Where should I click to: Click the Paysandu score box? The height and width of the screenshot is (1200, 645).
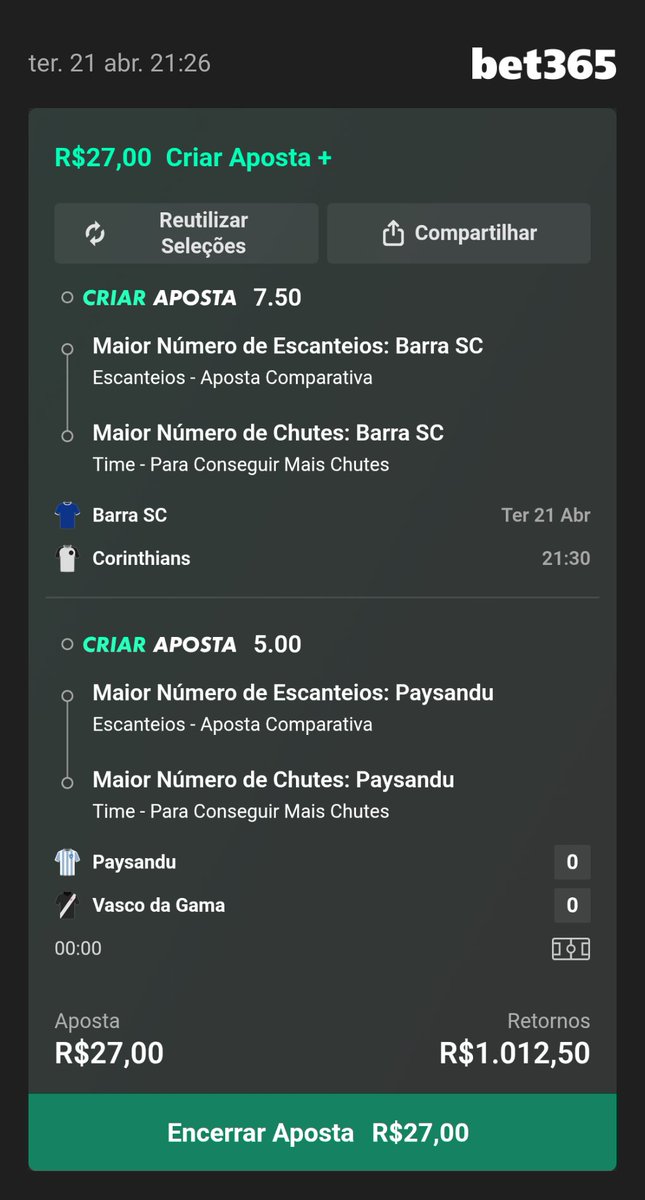click(x=572, y=862)
